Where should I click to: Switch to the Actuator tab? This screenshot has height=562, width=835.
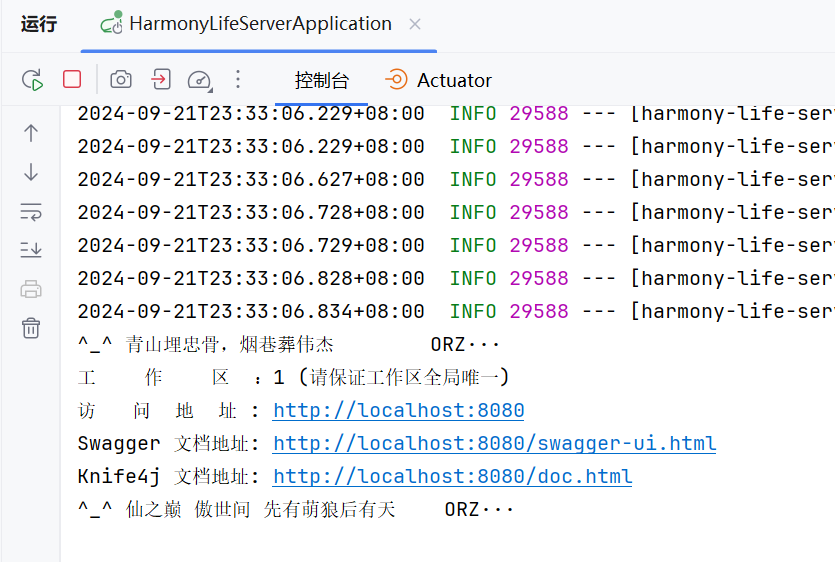click(x=438, y=80)
